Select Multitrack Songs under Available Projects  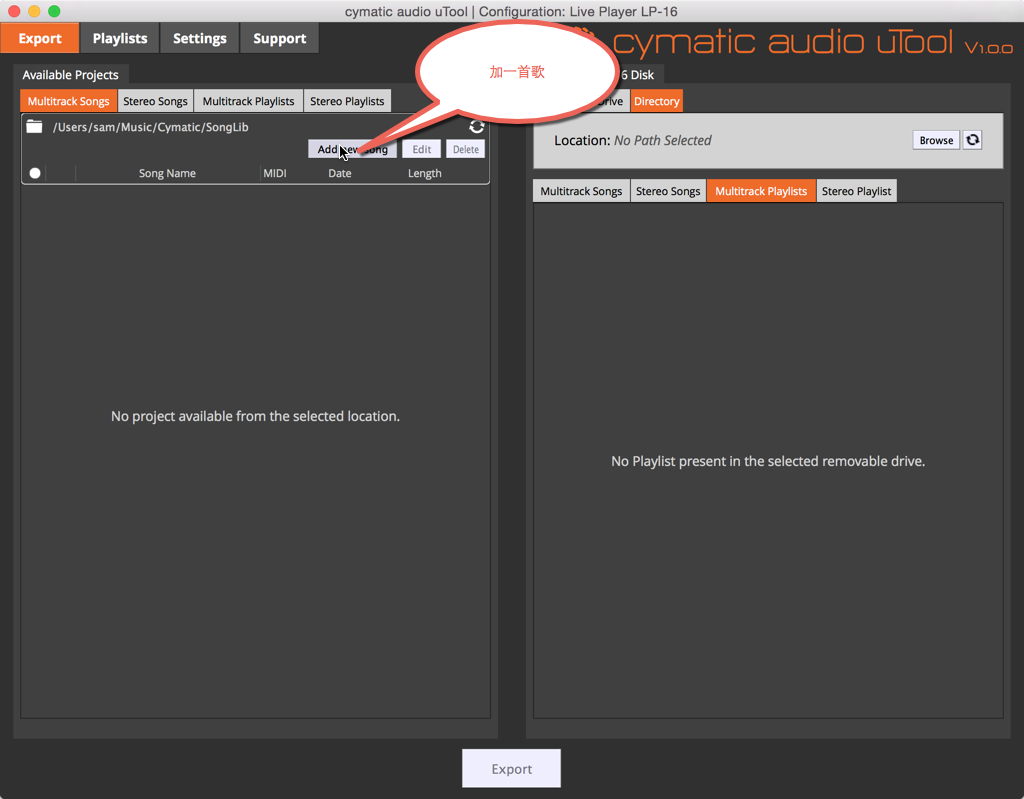69,101
